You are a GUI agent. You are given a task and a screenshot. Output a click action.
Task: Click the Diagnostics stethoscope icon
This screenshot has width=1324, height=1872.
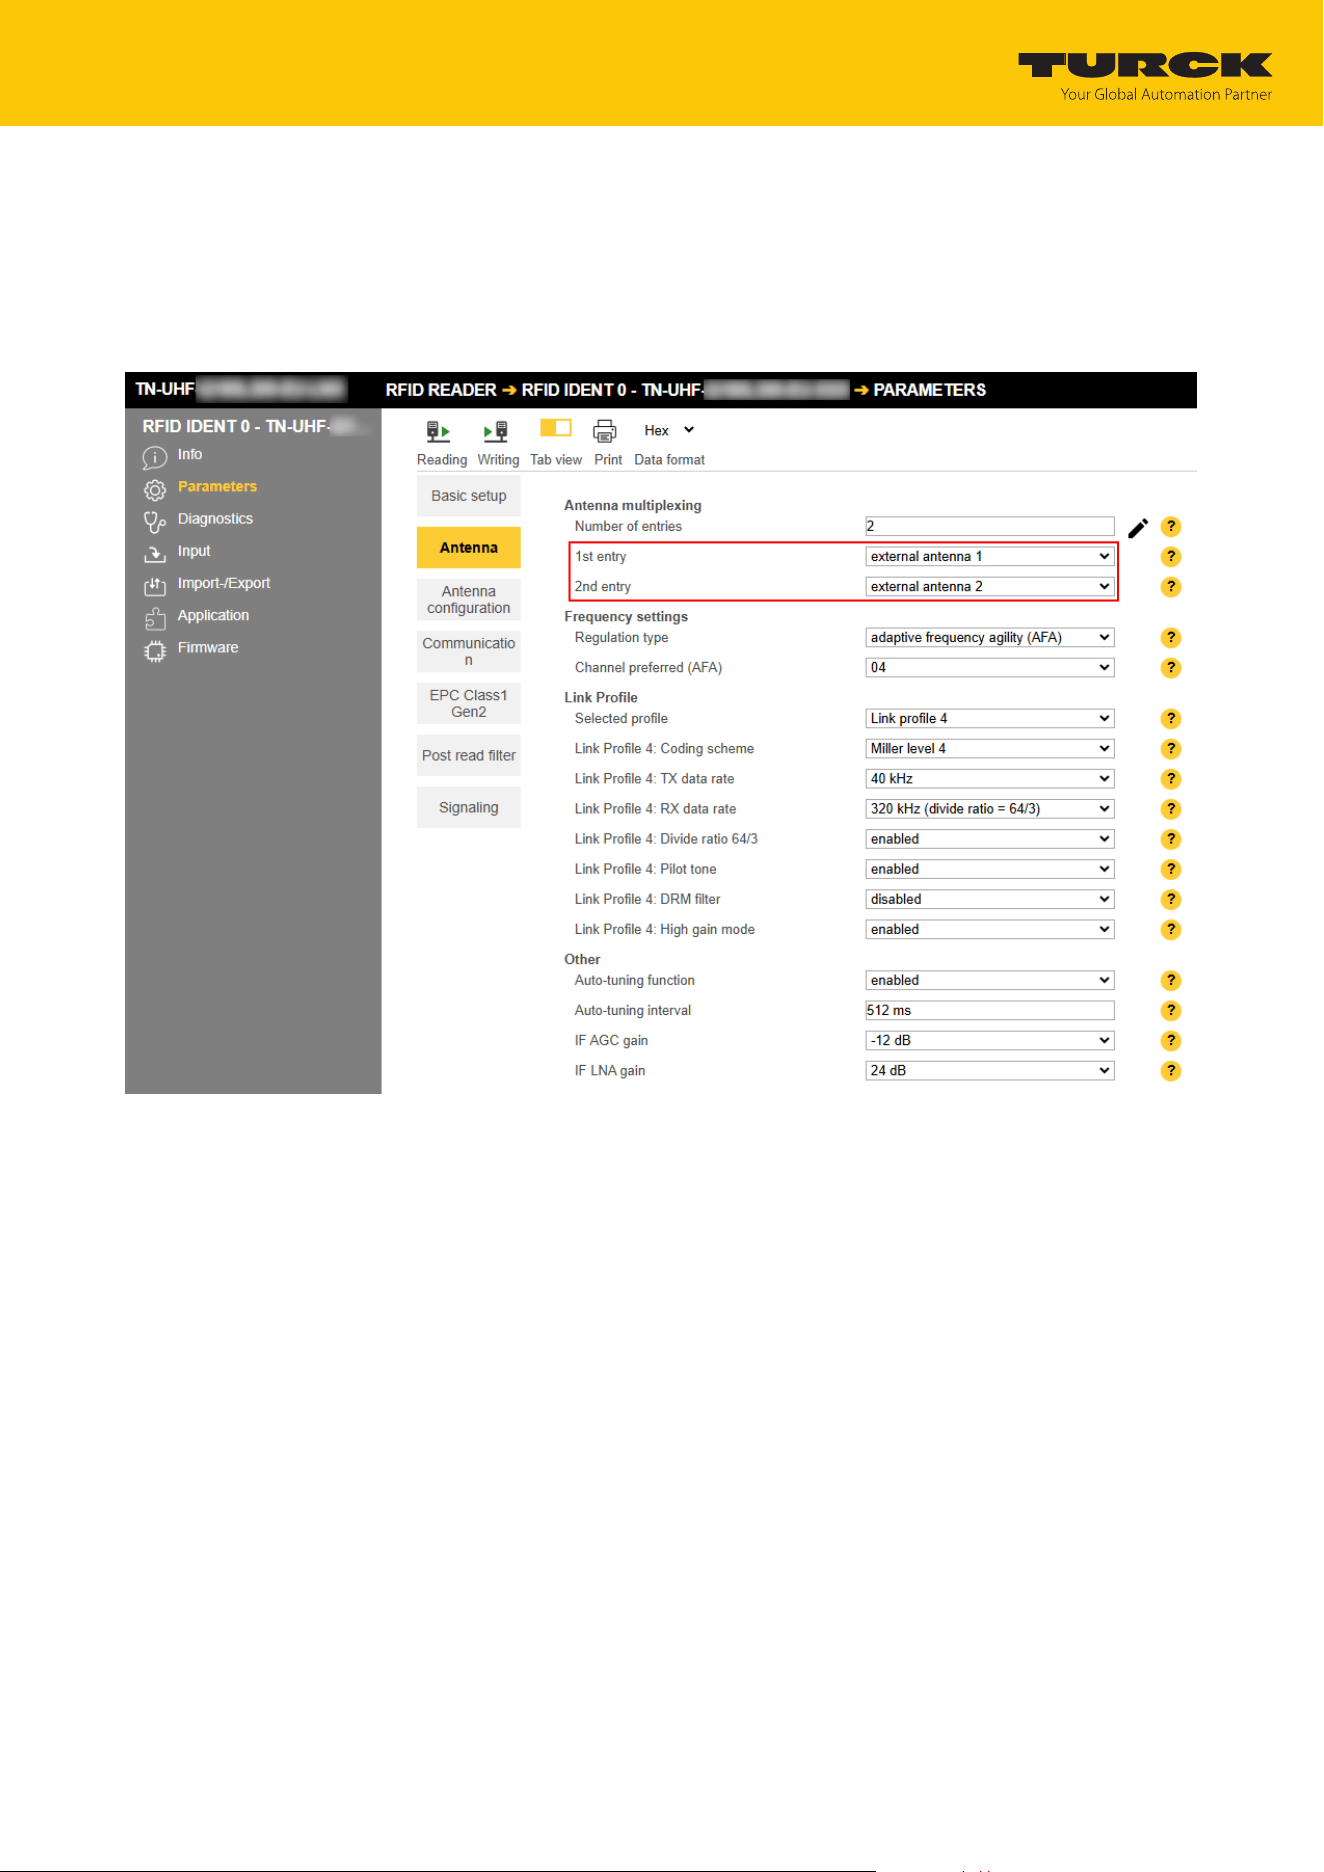click(154, 522)
